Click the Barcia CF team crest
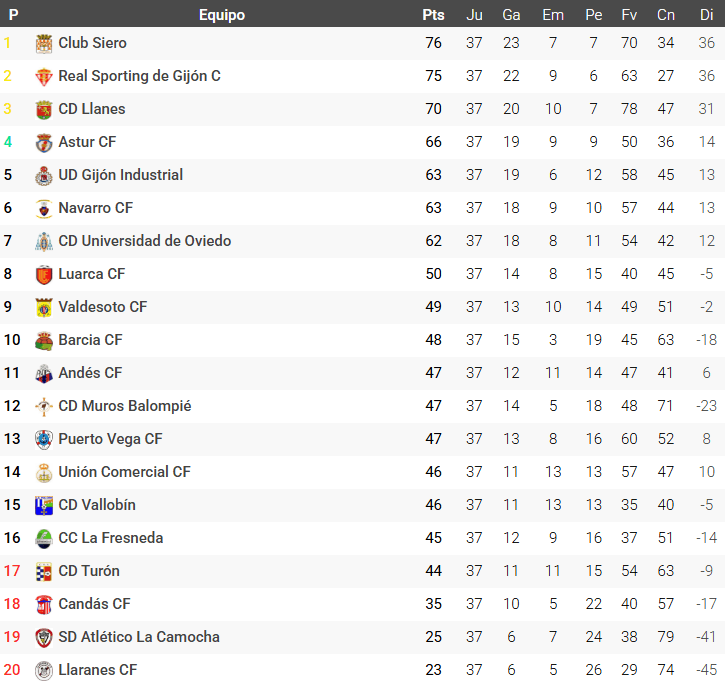The width and height of the screenshot is (725, 682). point(44,340)
